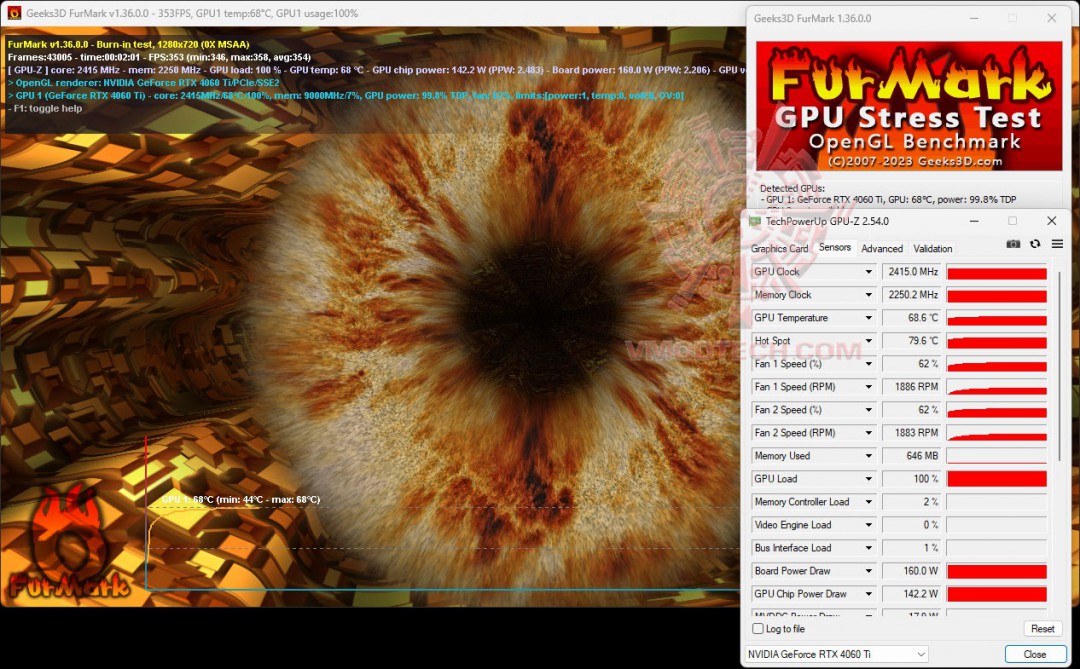Click the Detected GPUs text in FurMark
The image size is (1080, 669).
tap(792, 188)
